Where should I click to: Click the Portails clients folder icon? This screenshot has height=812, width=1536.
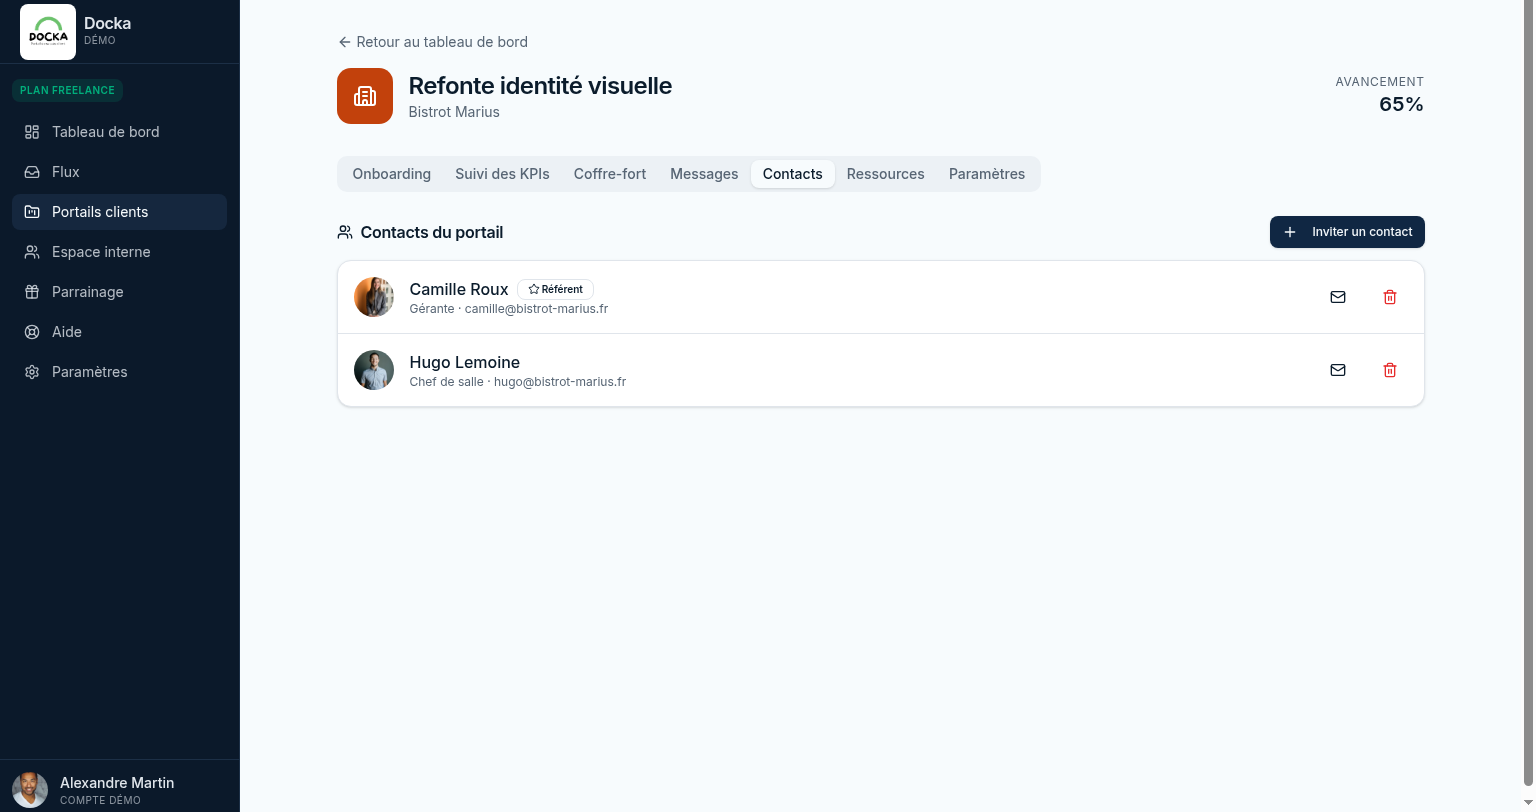(x=32, y=212)
